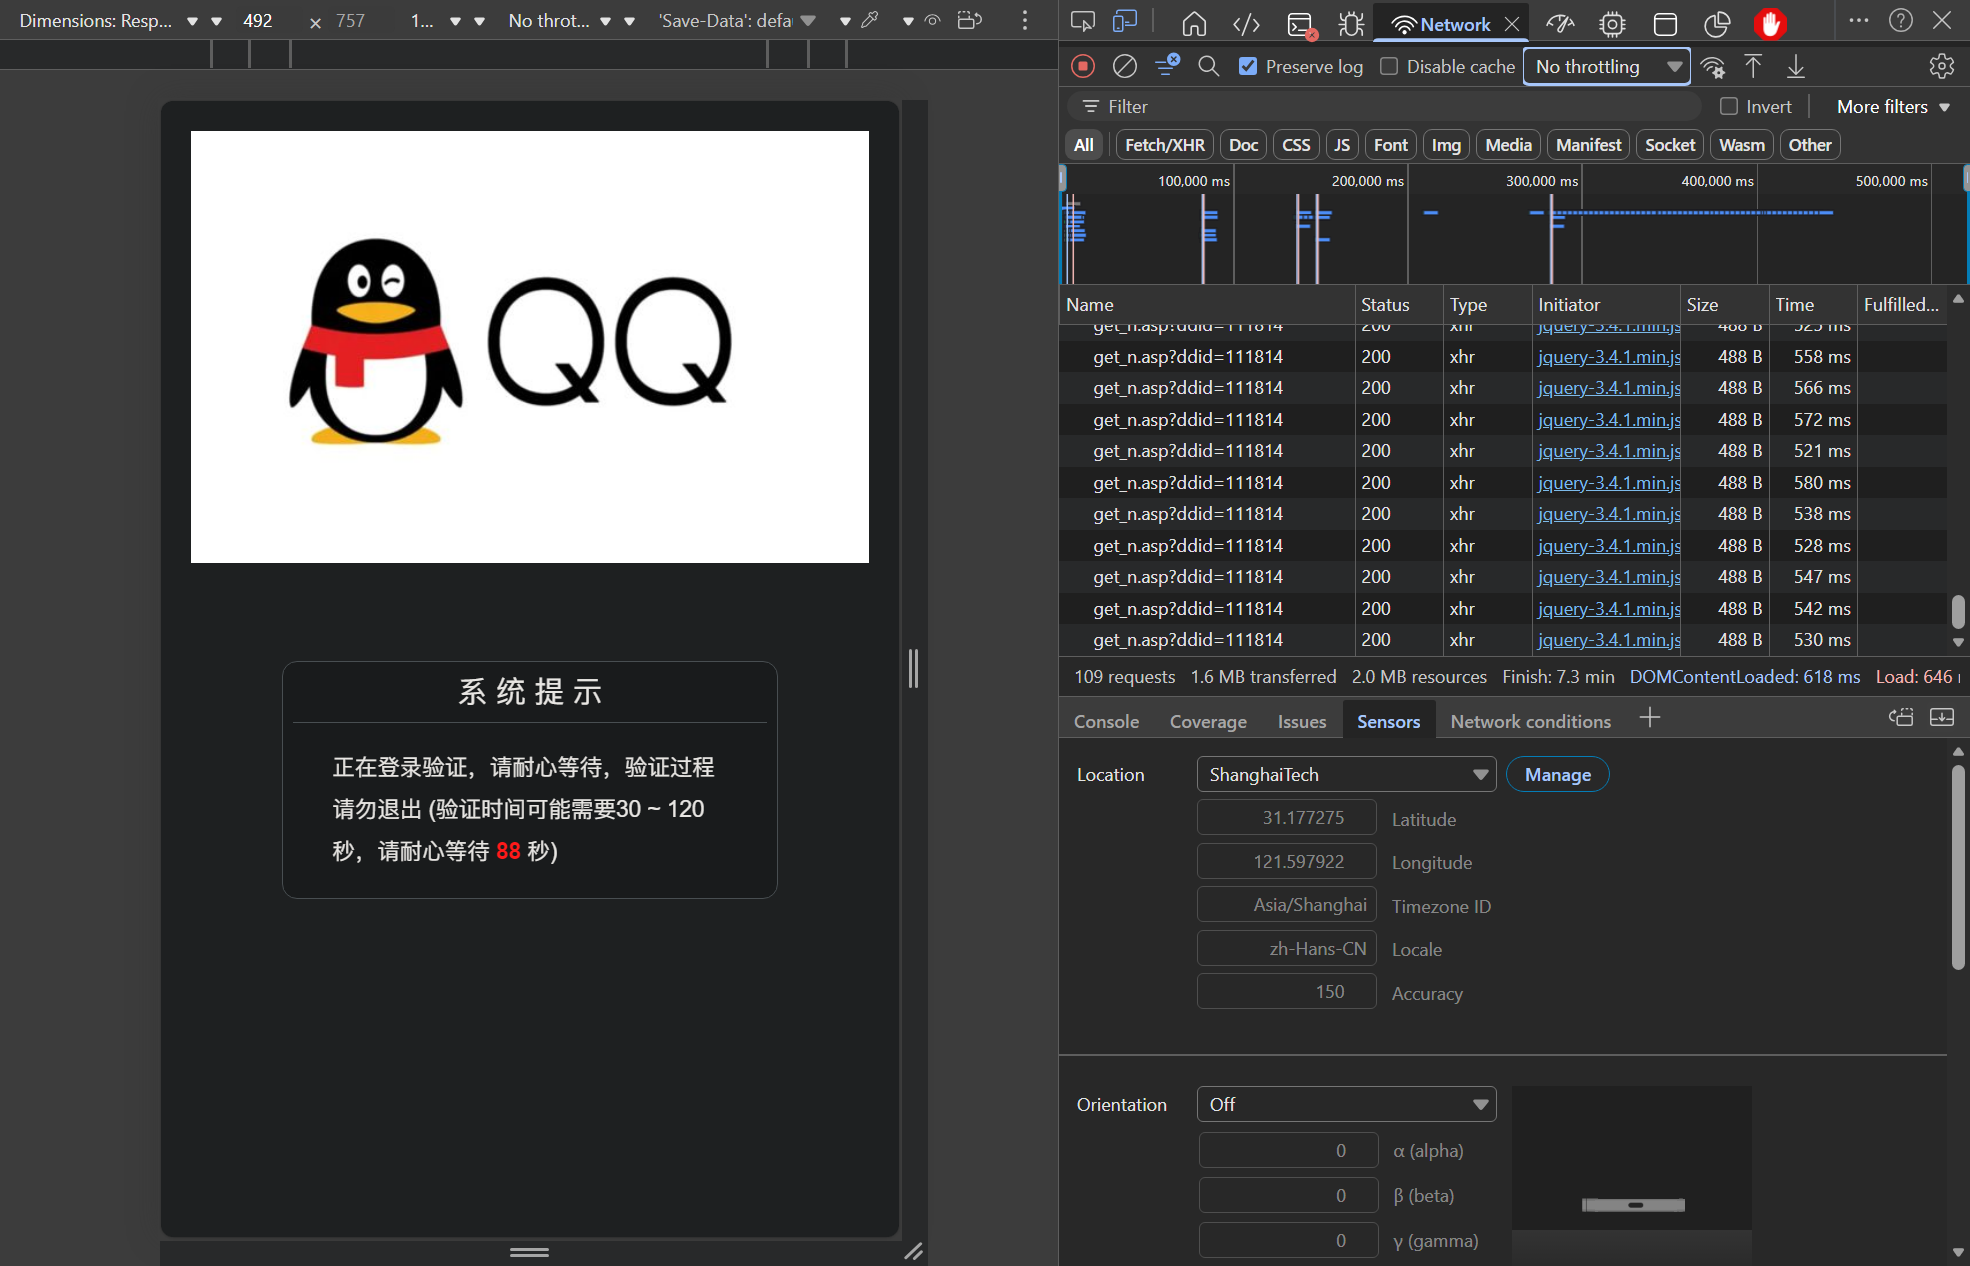Open Network settings gear
The image size is (1970, 1266).
(x=1941, y=66)
